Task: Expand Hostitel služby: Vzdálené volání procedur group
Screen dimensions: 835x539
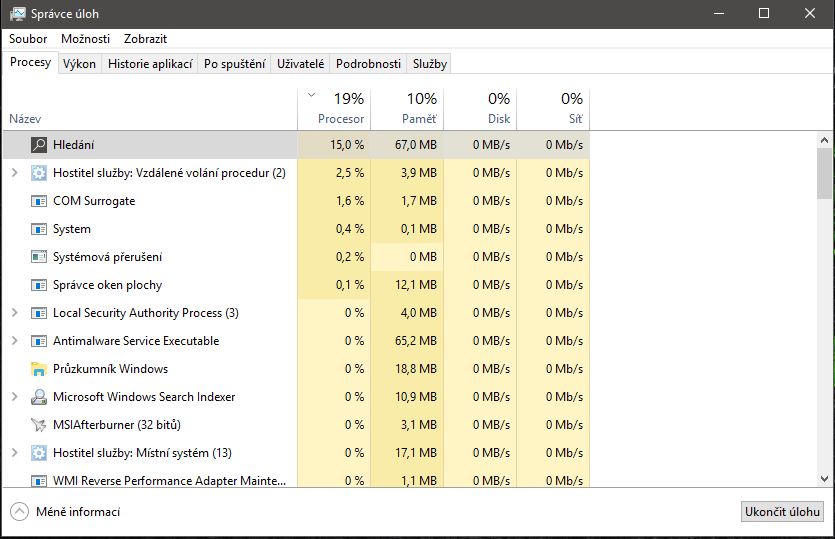Action: coord(14,173)
